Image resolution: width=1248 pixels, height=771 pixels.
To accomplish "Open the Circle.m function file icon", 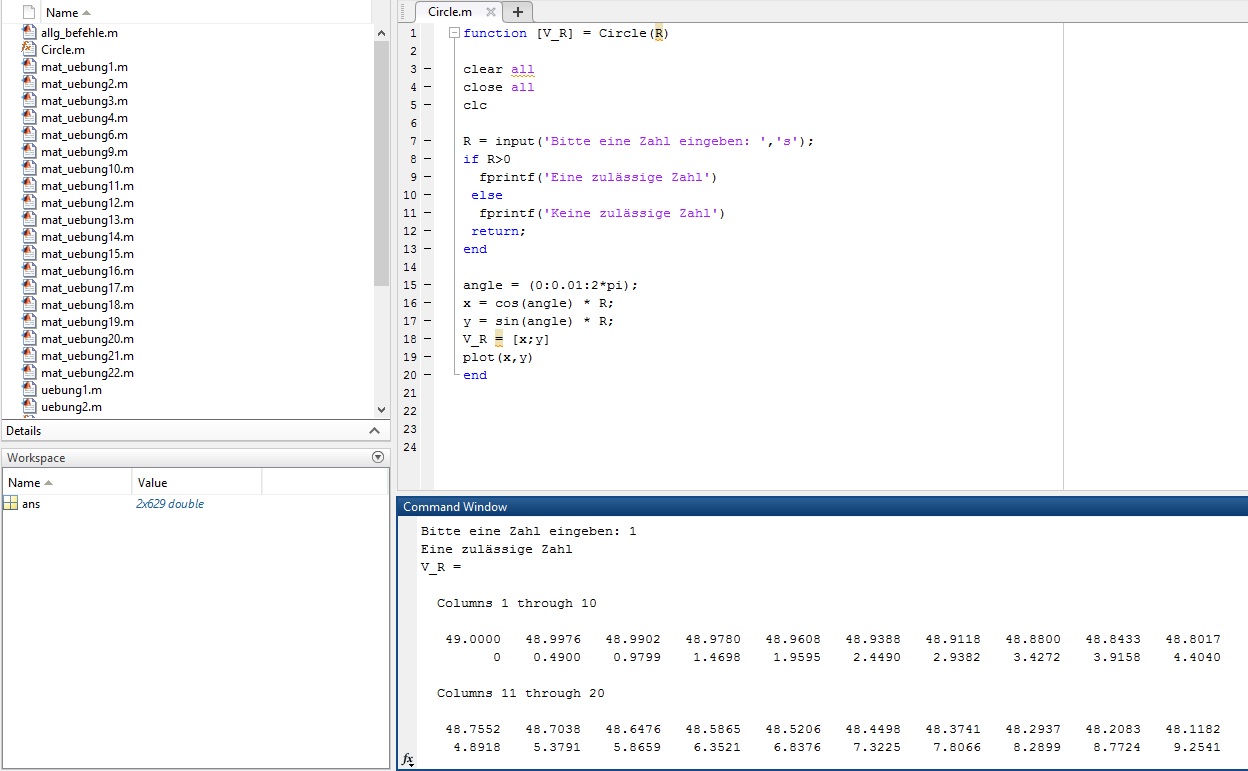I will [29, 50].
